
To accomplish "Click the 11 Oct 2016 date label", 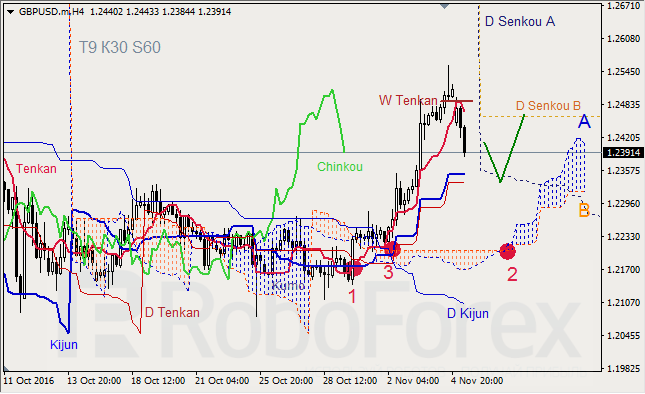I will tap(28, 380).
